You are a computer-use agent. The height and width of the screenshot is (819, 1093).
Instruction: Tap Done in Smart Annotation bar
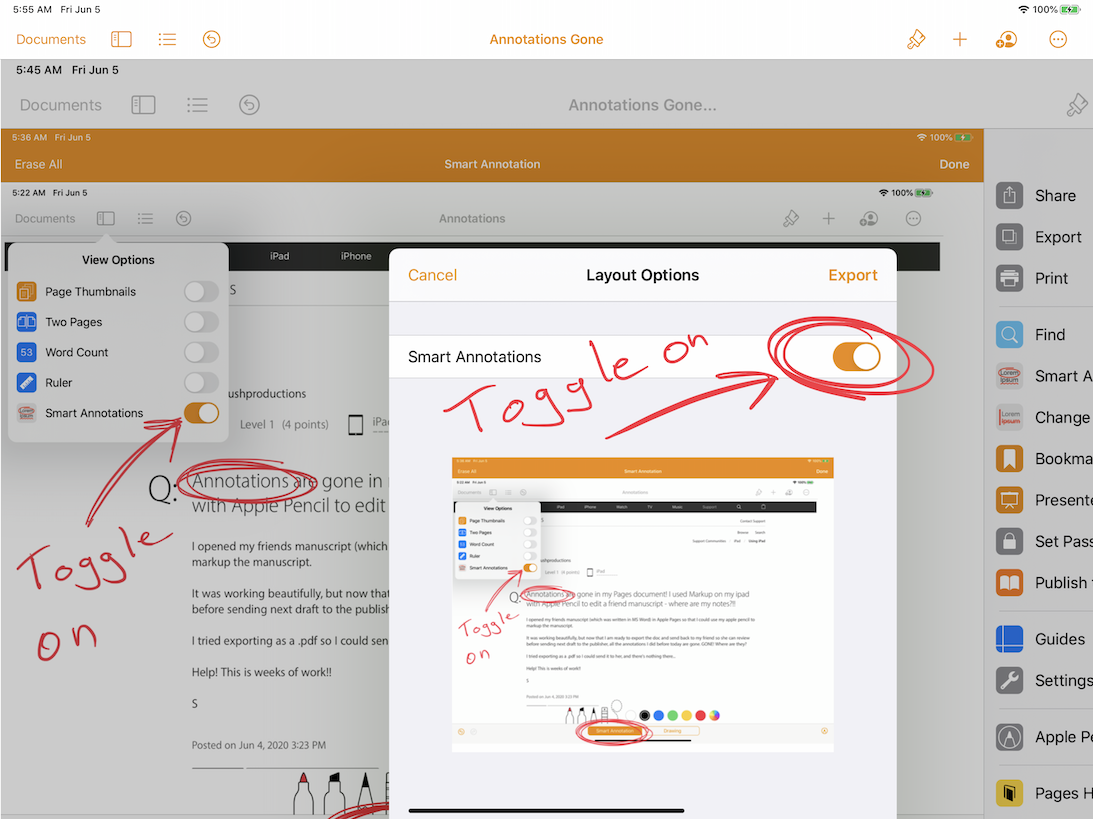click(954, 164)
